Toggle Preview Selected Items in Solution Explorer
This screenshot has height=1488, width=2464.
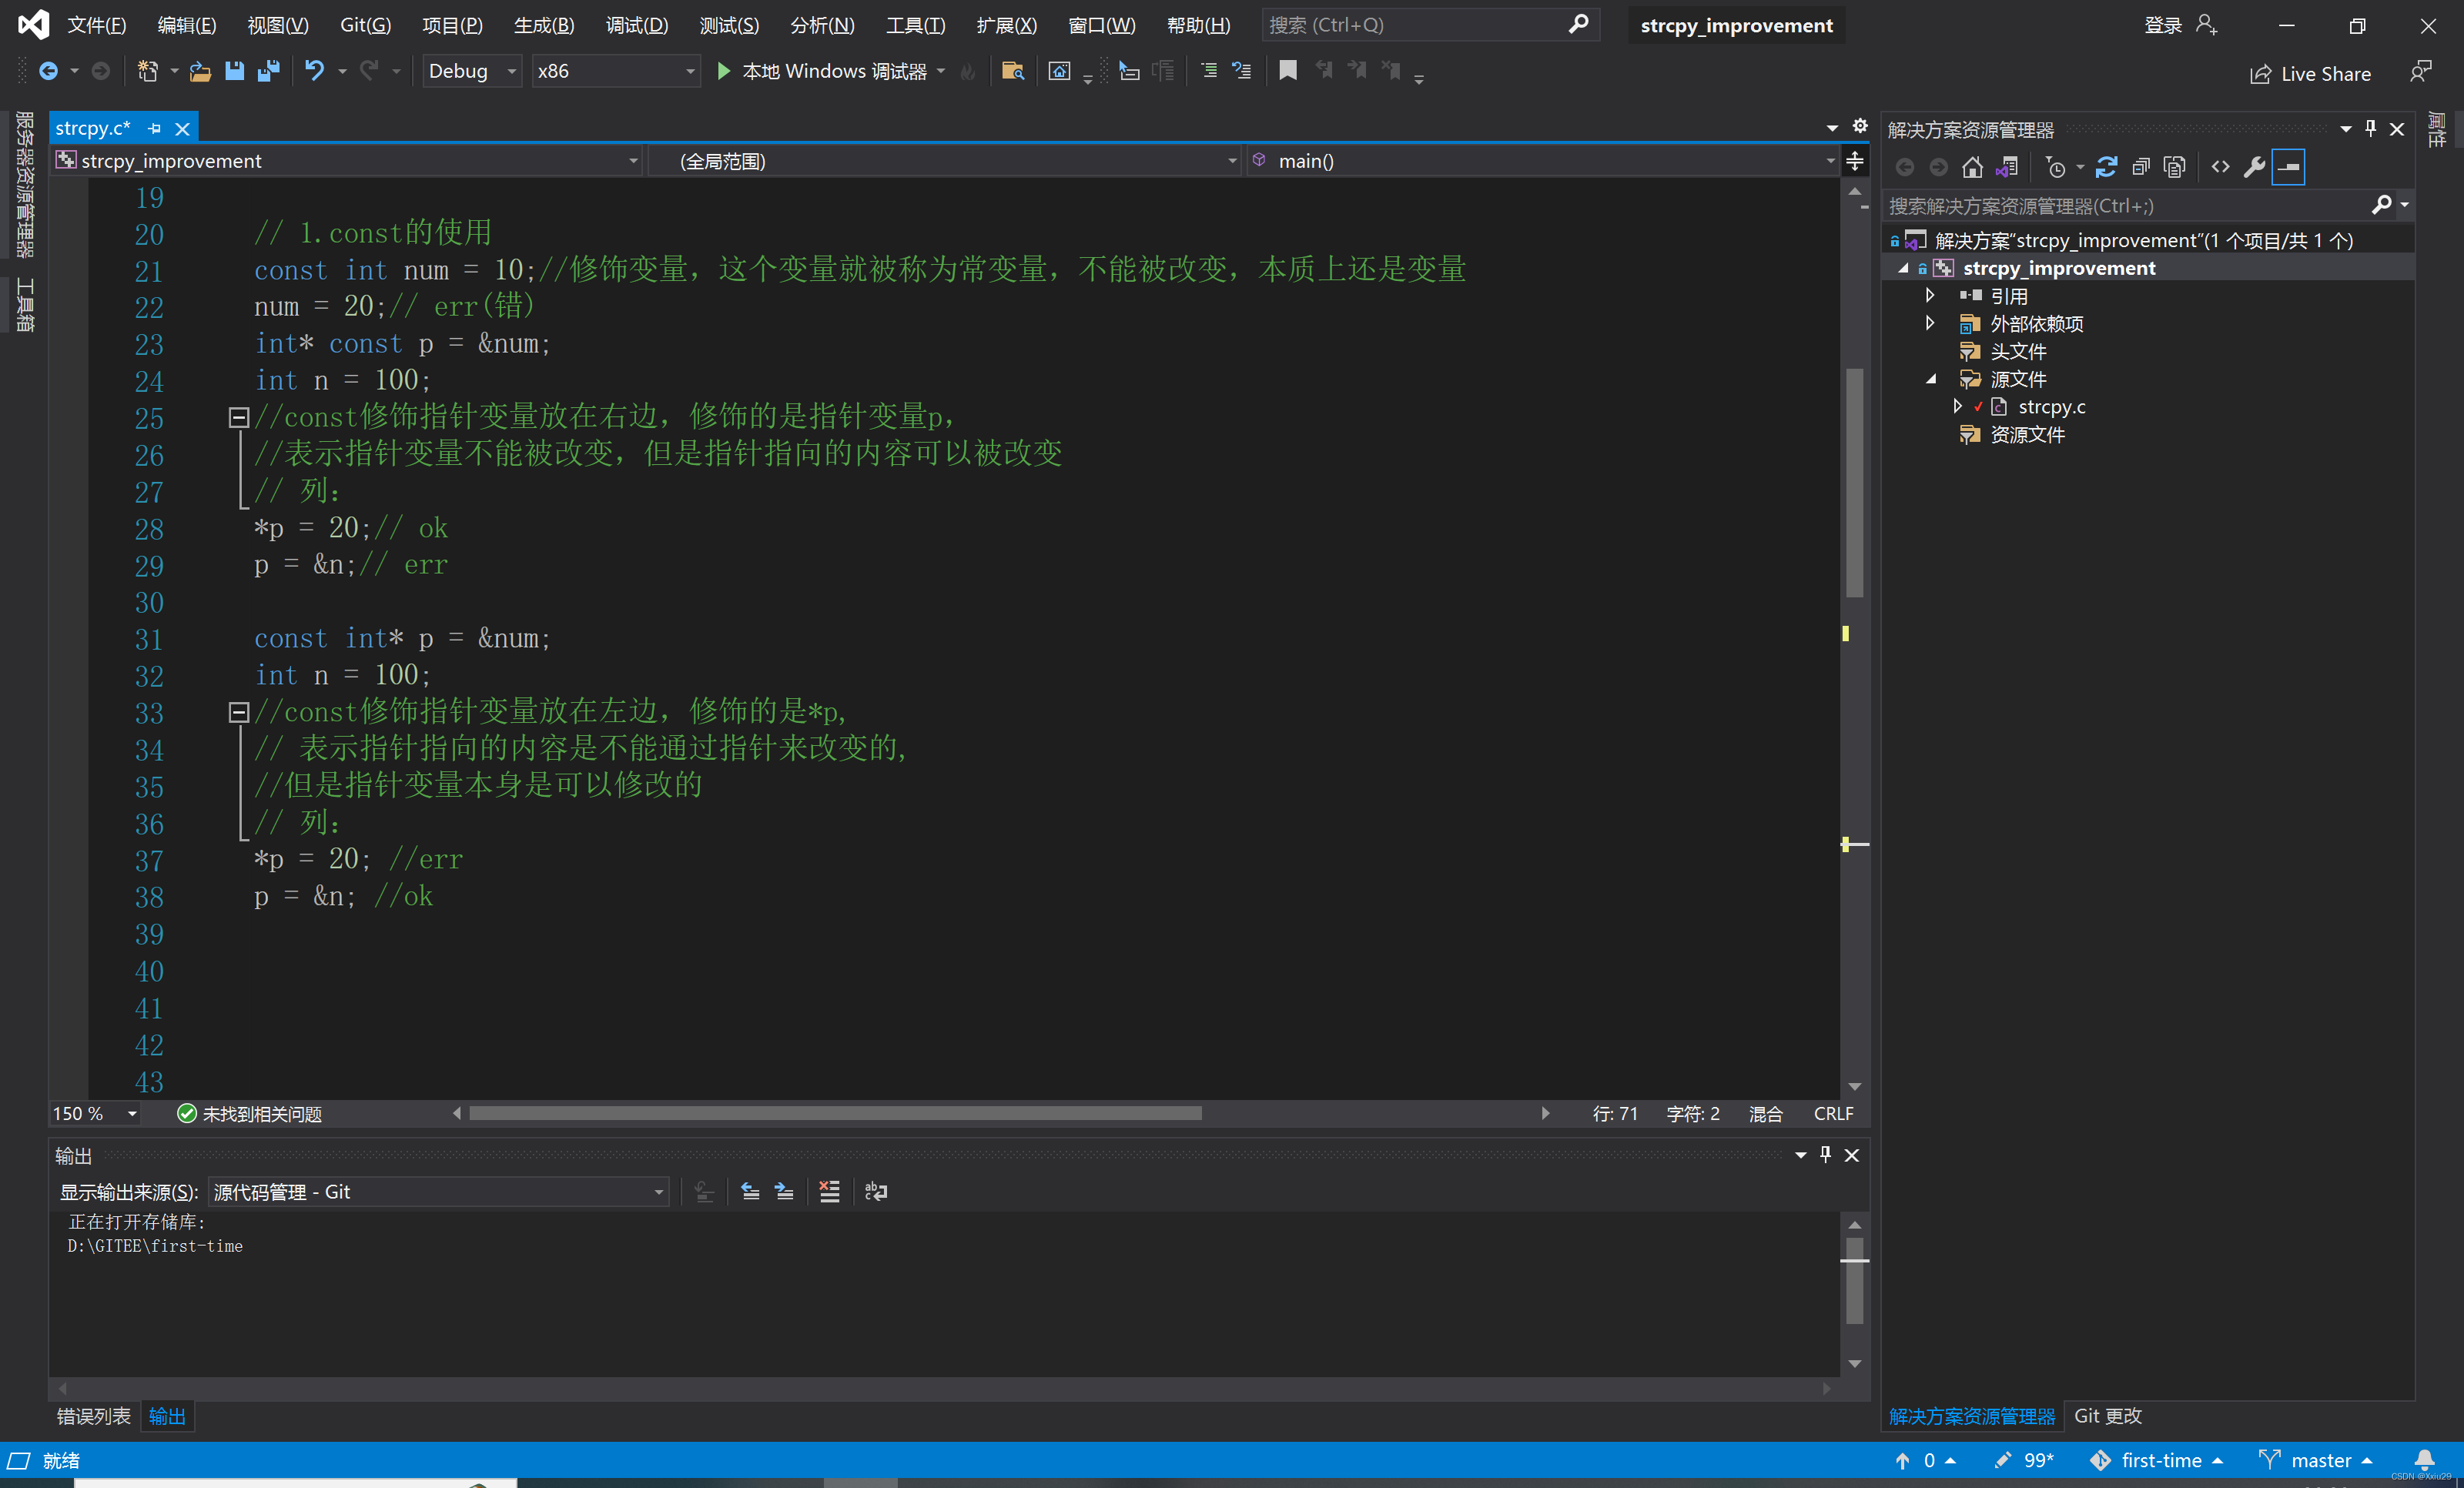pyautogui.click(x=2288, y=166)
